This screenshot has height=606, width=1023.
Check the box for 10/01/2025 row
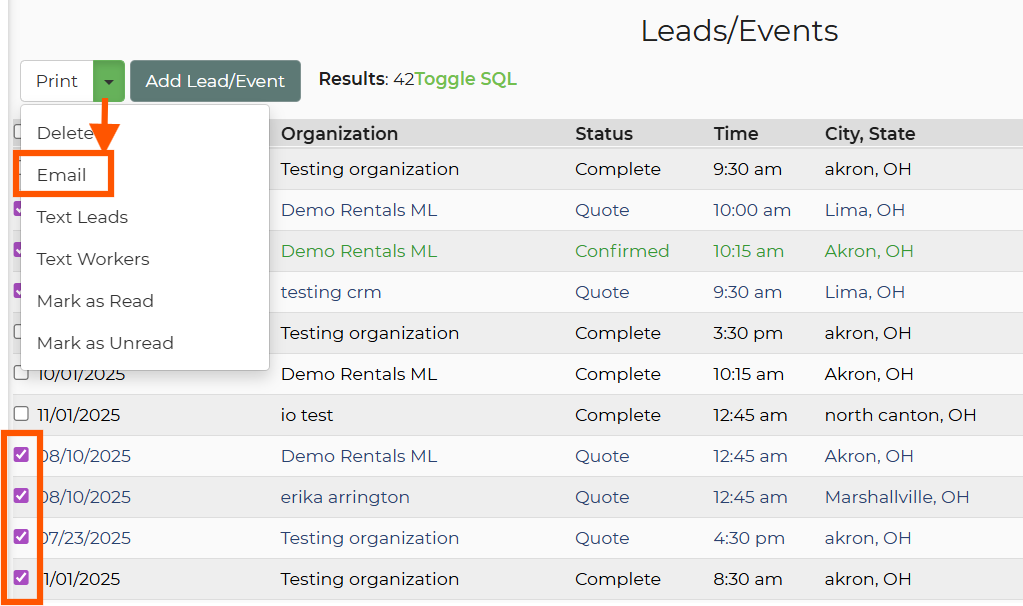(x=21, y=373)
